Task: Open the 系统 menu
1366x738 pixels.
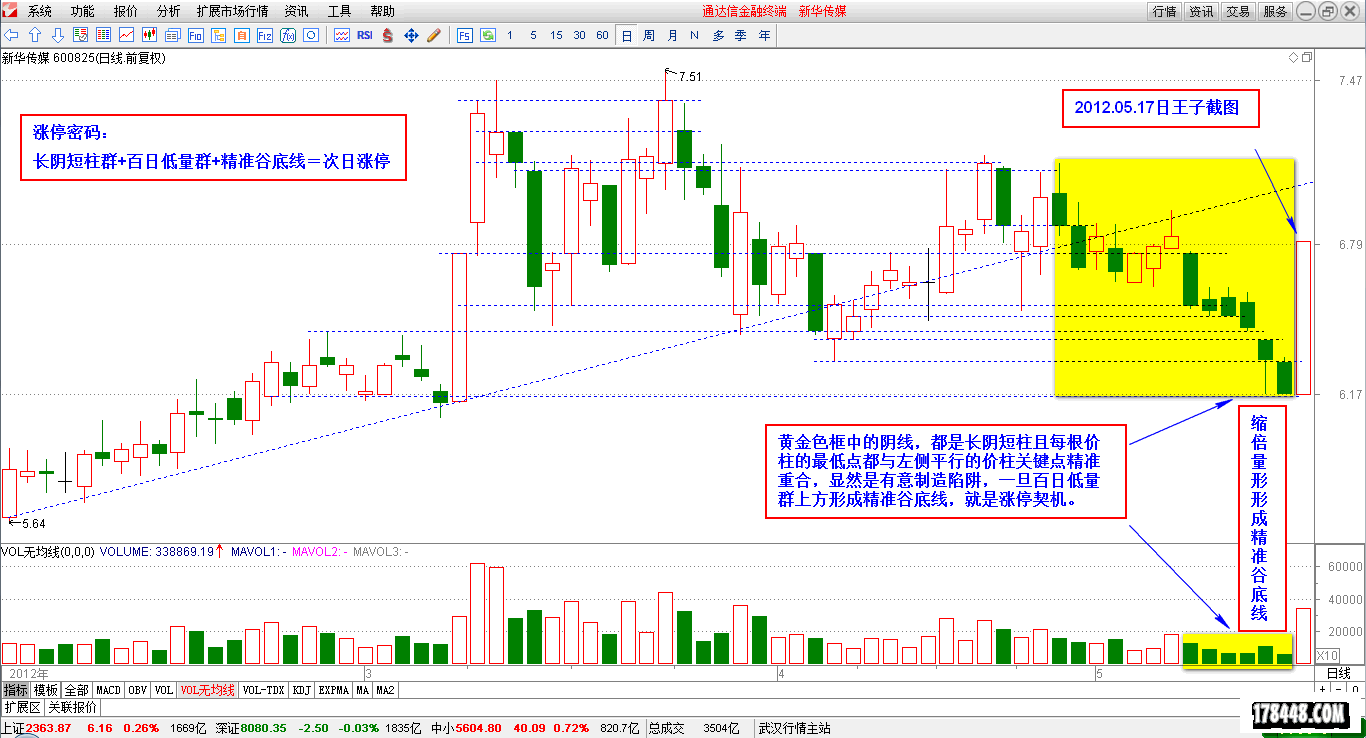Action: point(39,11)
